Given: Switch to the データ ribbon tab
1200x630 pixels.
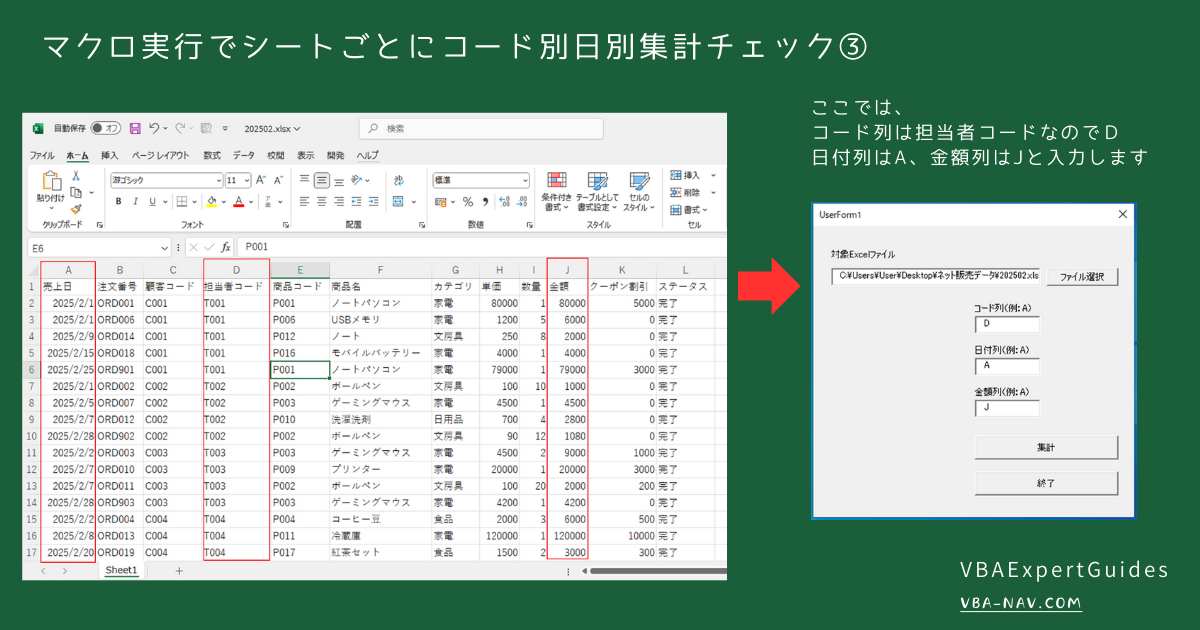Looking at the screenshot, I should [243, 154].
